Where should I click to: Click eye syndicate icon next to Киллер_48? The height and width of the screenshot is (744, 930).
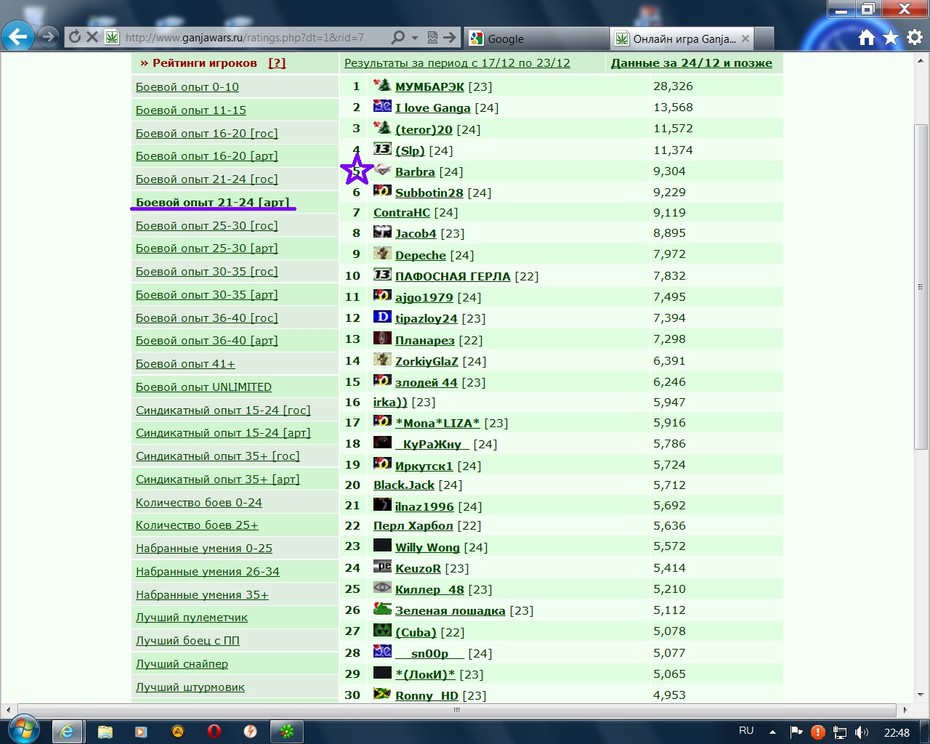pyautogui.click(x=382, y=588)
